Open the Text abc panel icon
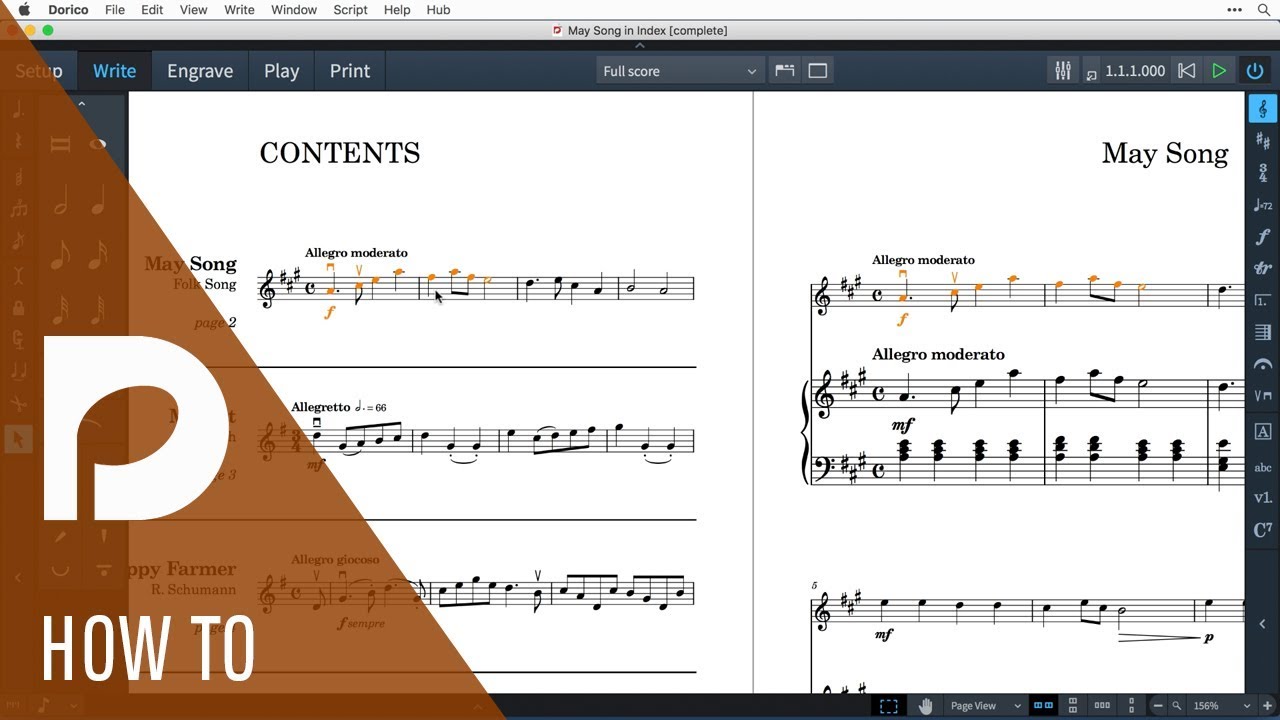 (1262, 466)
